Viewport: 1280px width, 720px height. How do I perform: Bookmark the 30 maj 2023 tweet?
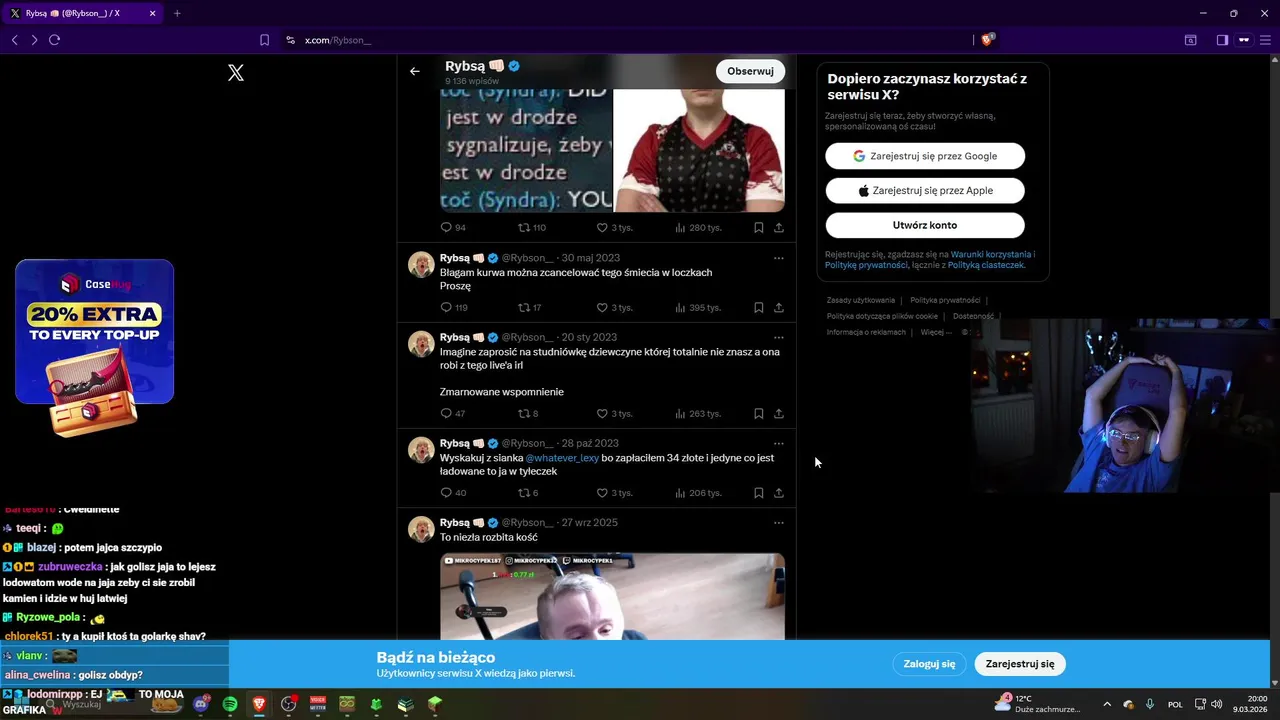tap(759, 307)
